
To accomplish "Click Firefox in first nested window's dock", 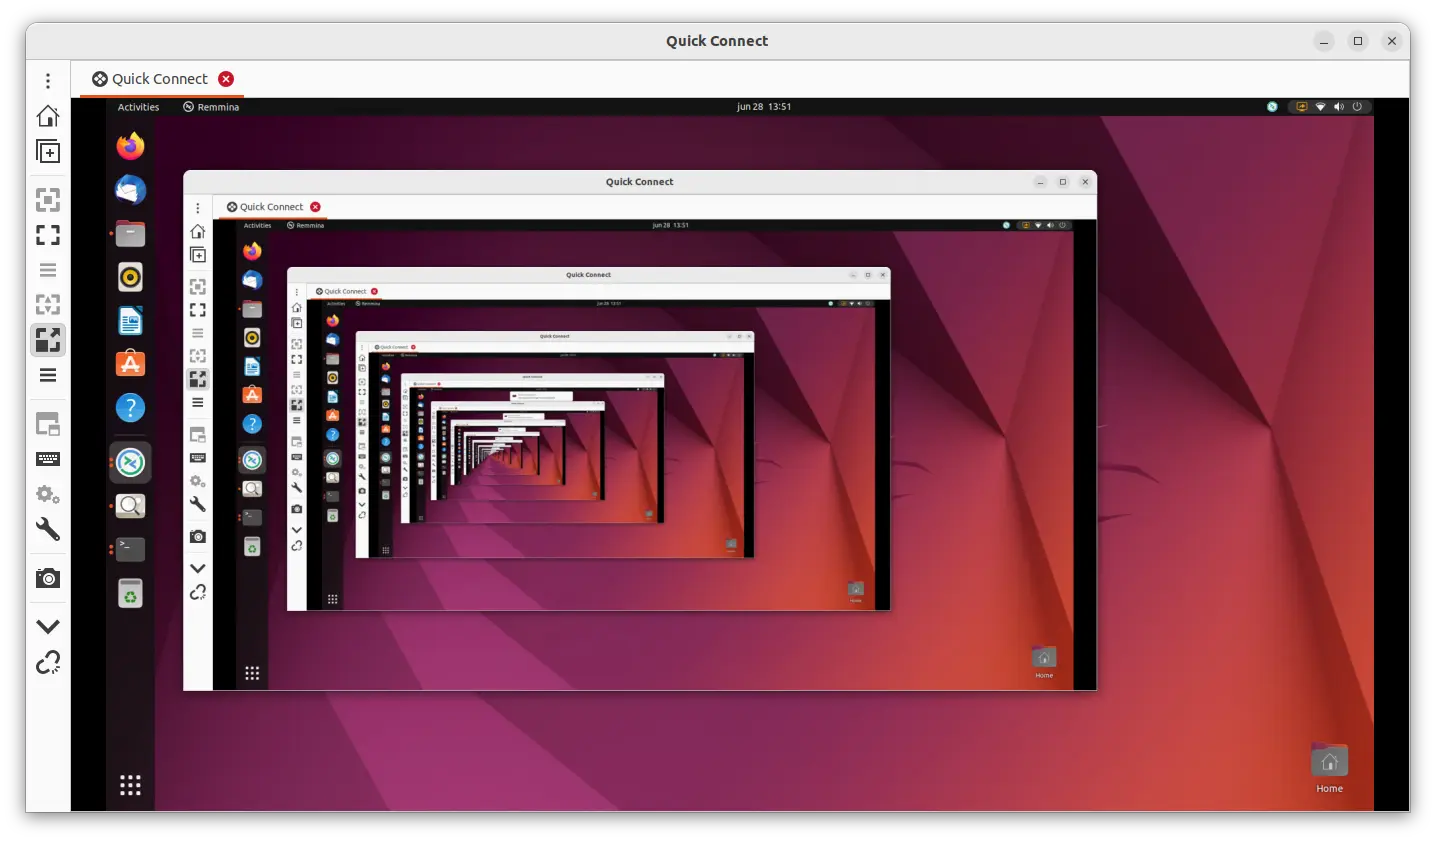I will pyautogui.click(x=252, y=251).
